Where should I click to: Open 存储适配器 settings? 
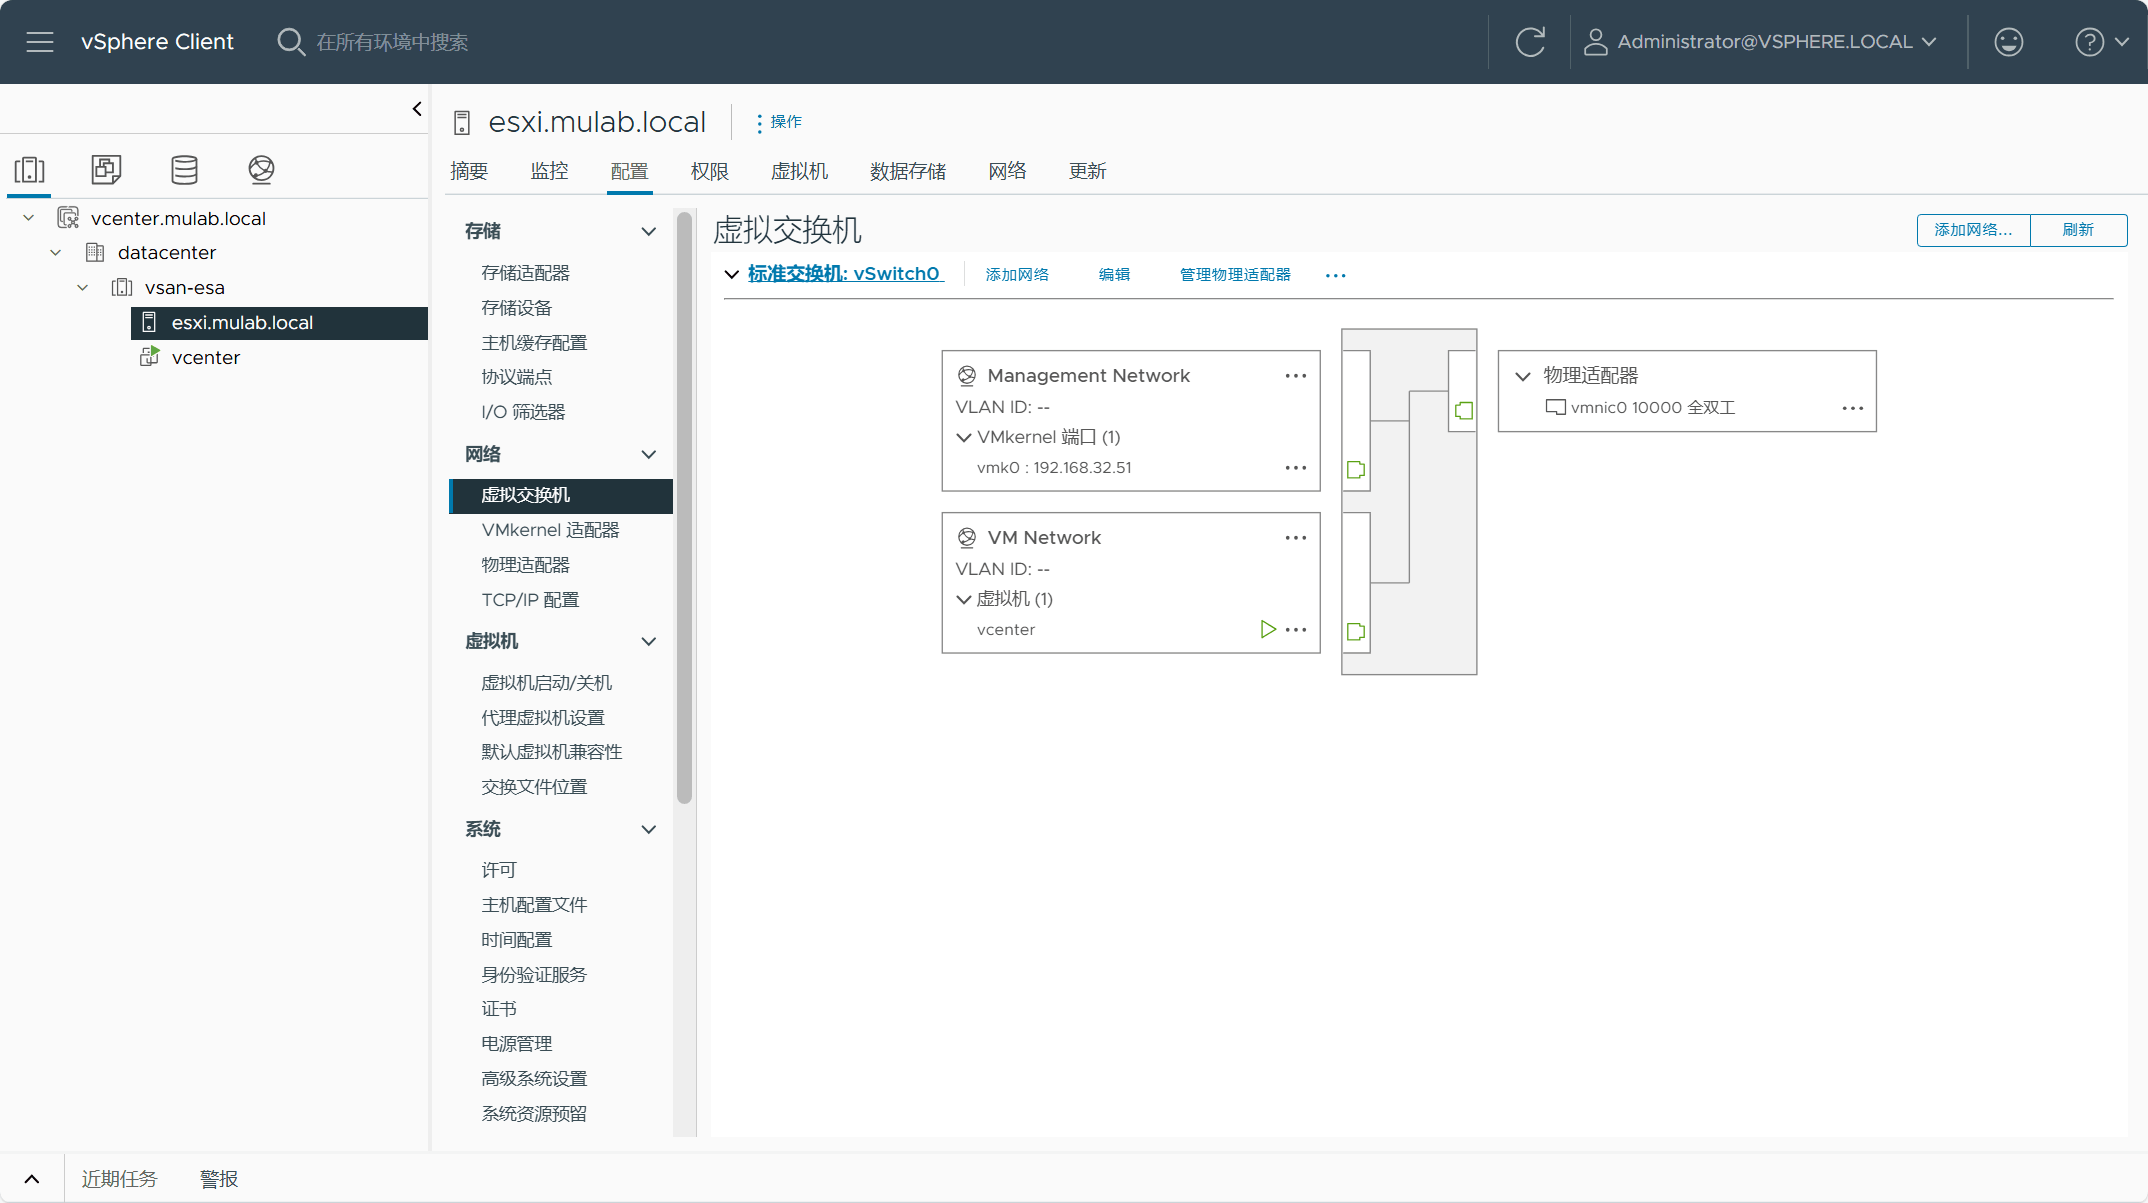pyautogui.click(x=525, y=273)
